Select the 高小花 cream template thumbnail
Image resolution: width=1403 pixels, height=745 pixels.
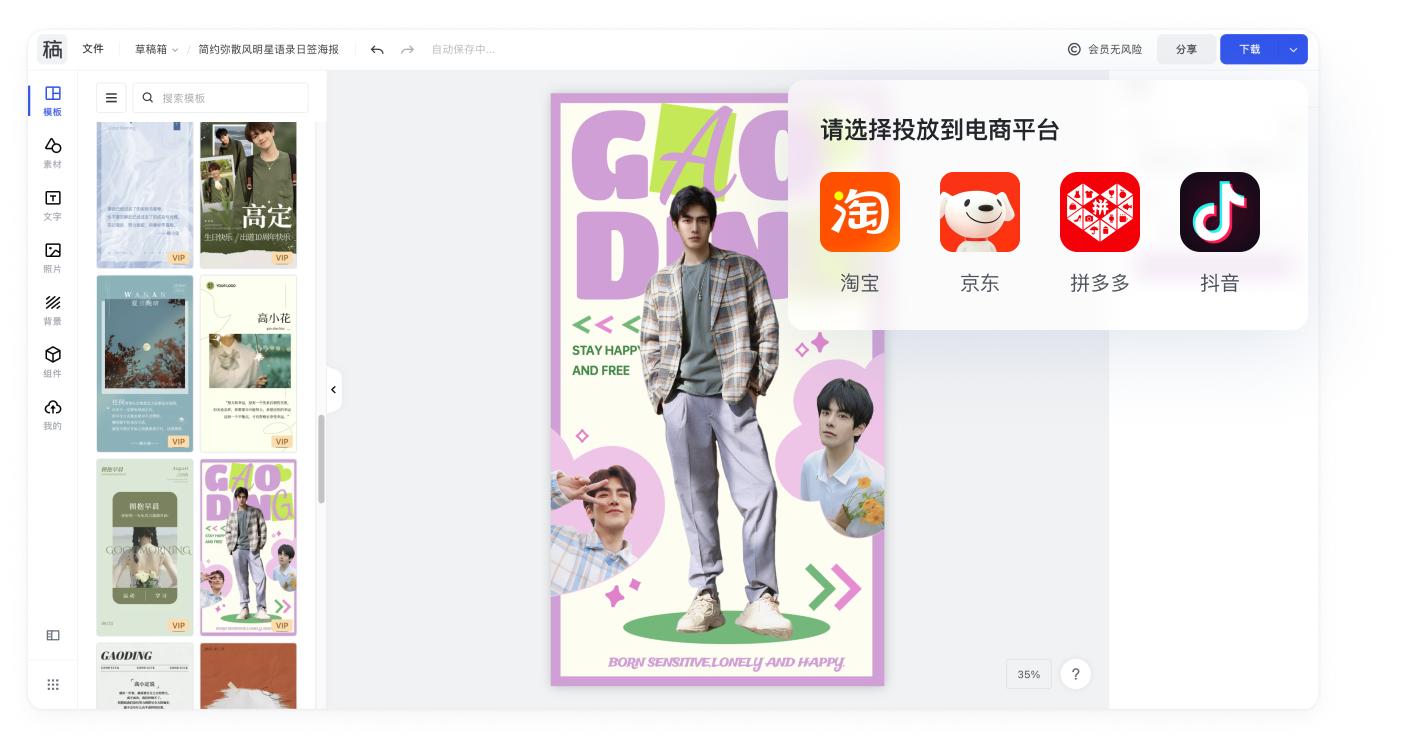(x=248, y=364)
